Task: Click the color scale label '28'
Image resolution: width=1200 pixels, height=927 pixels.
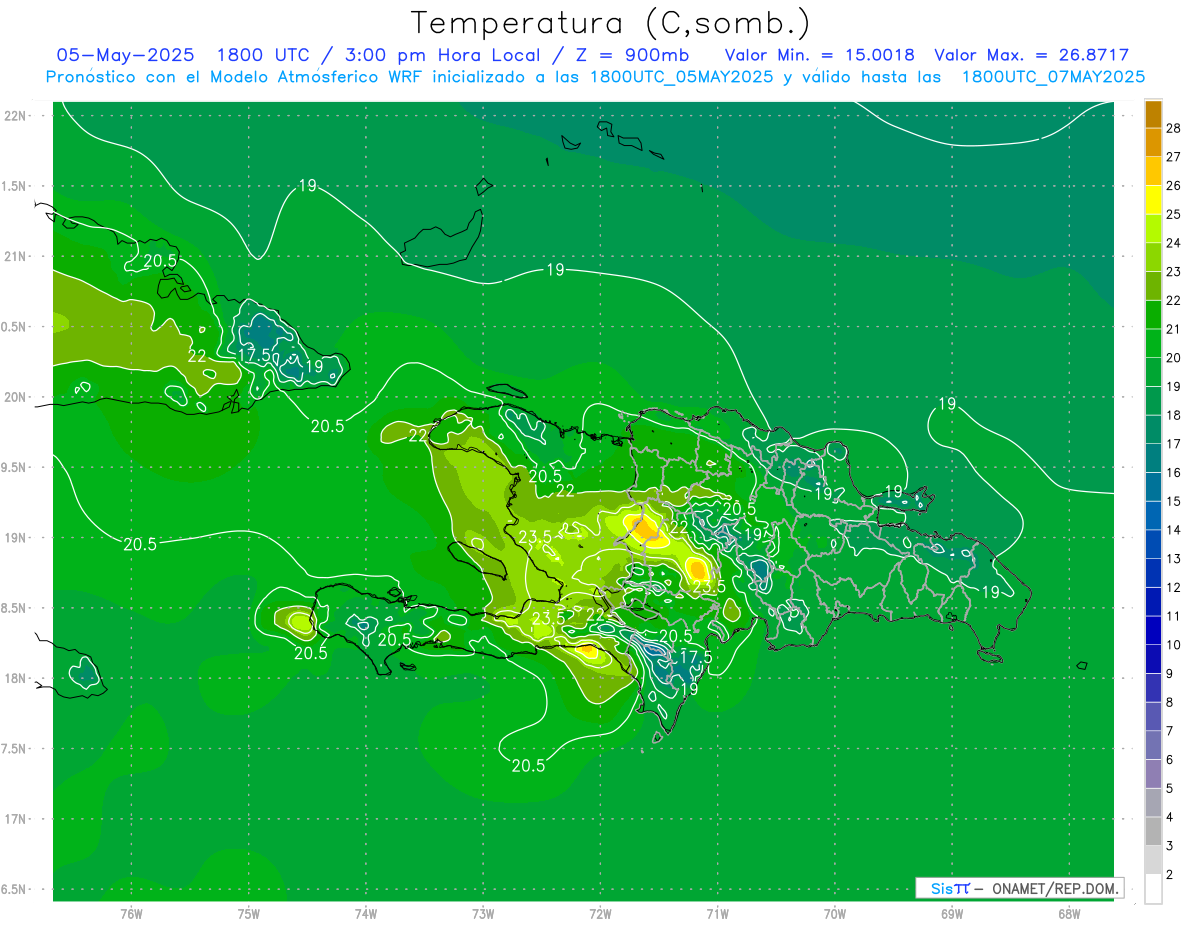Action: tap(1173, 128)
